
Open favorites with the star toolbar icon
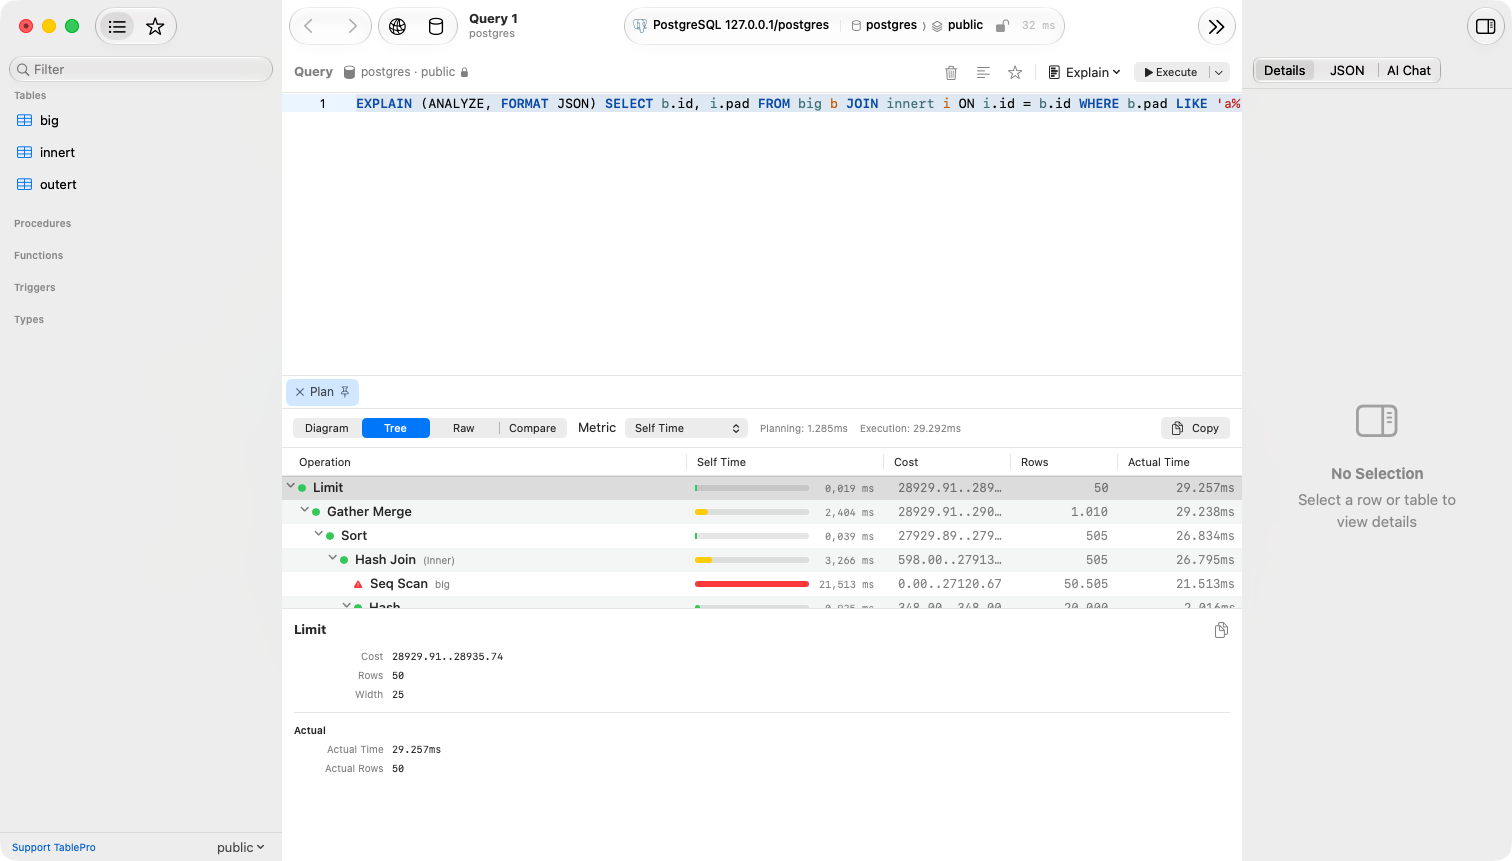[x=155, y=27]
